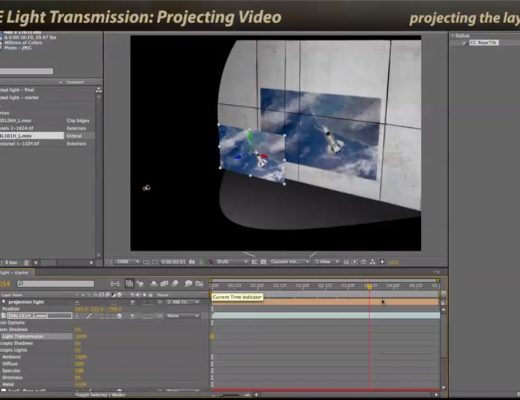Image resolution: width=520 pixels, height=400 pixels.
Task: Click the trash icon in Project panel
Action: (x=27, y=263)
